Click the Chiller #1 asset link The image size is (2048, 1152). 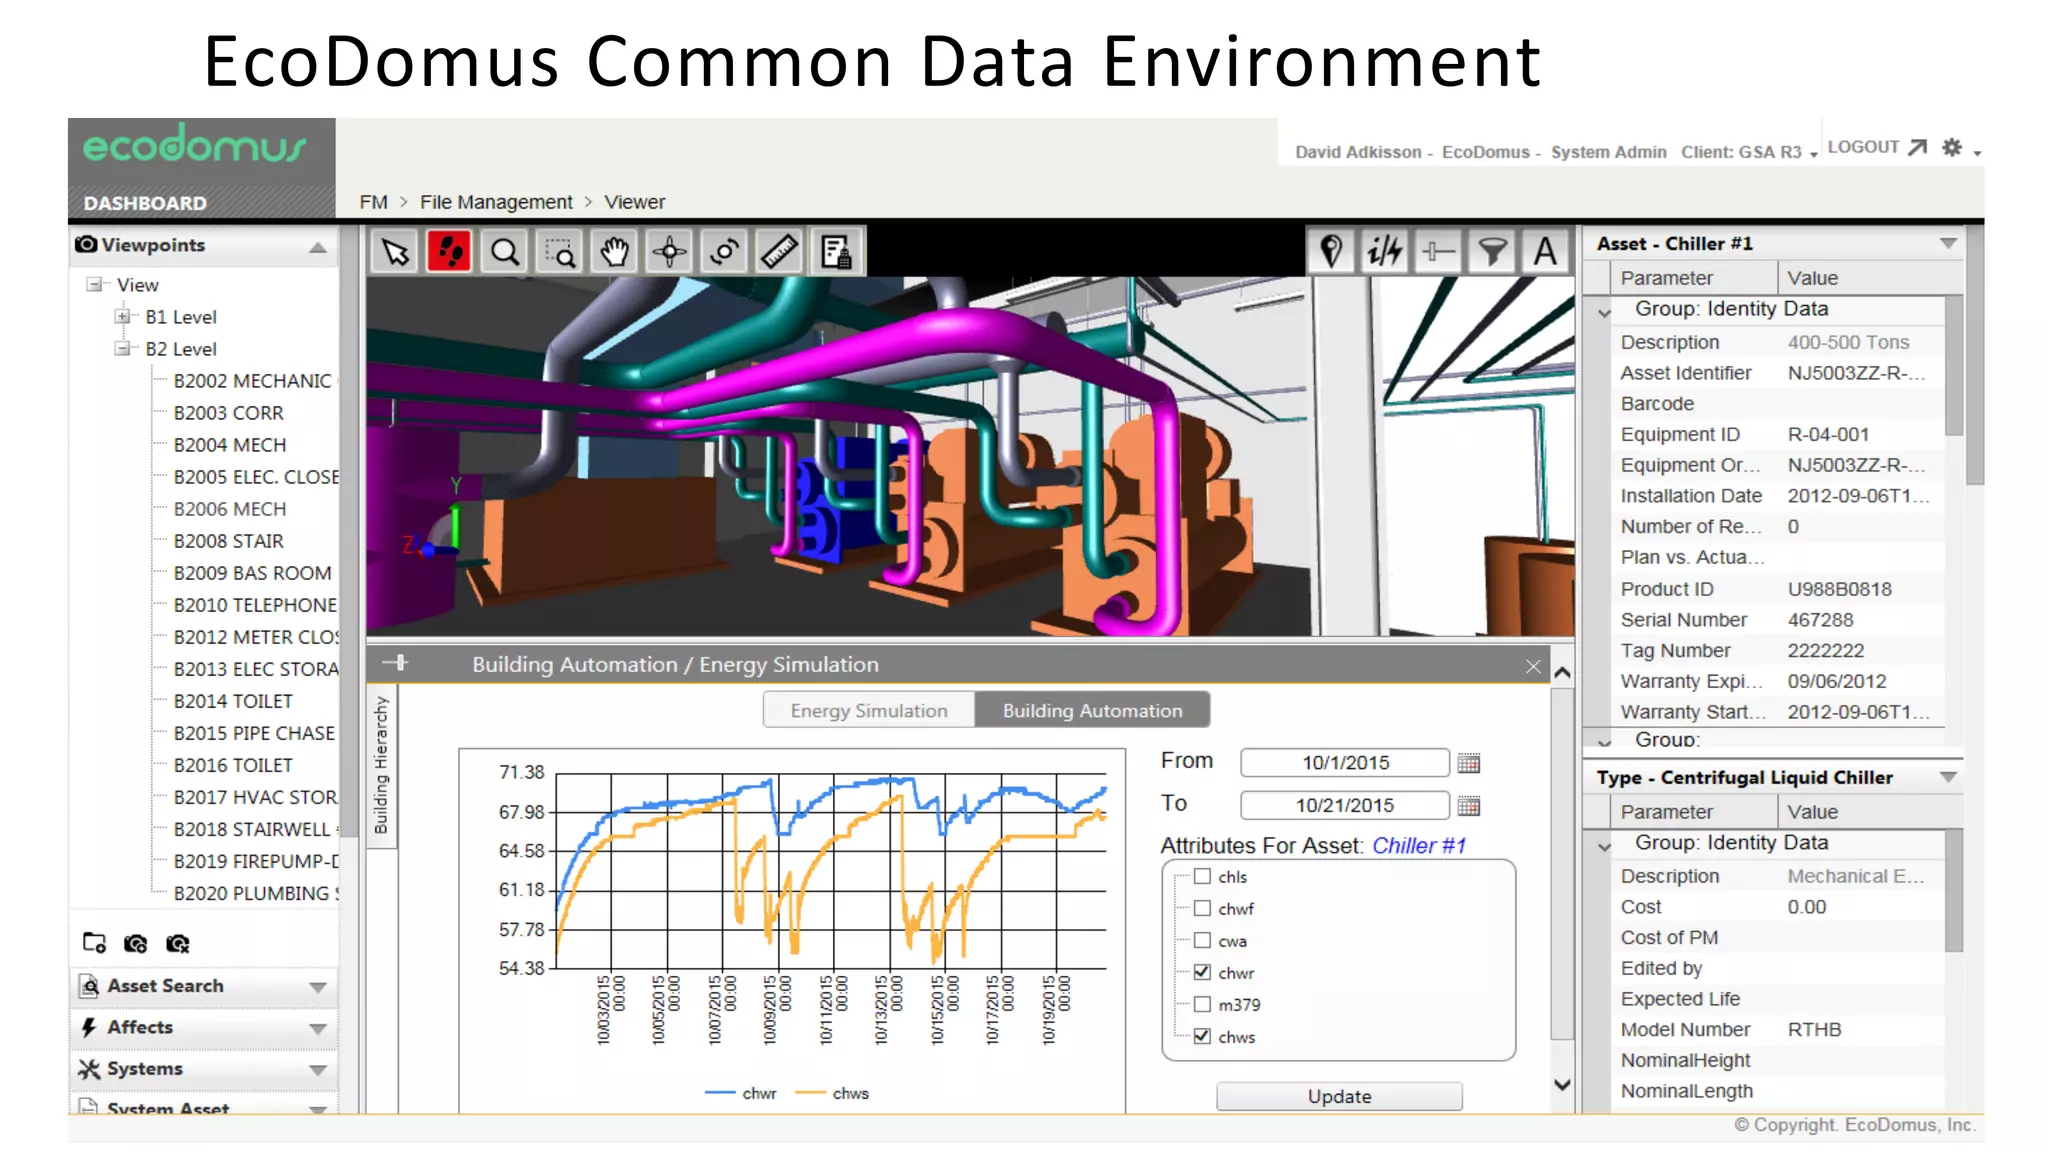click(x=1418, y=846)
